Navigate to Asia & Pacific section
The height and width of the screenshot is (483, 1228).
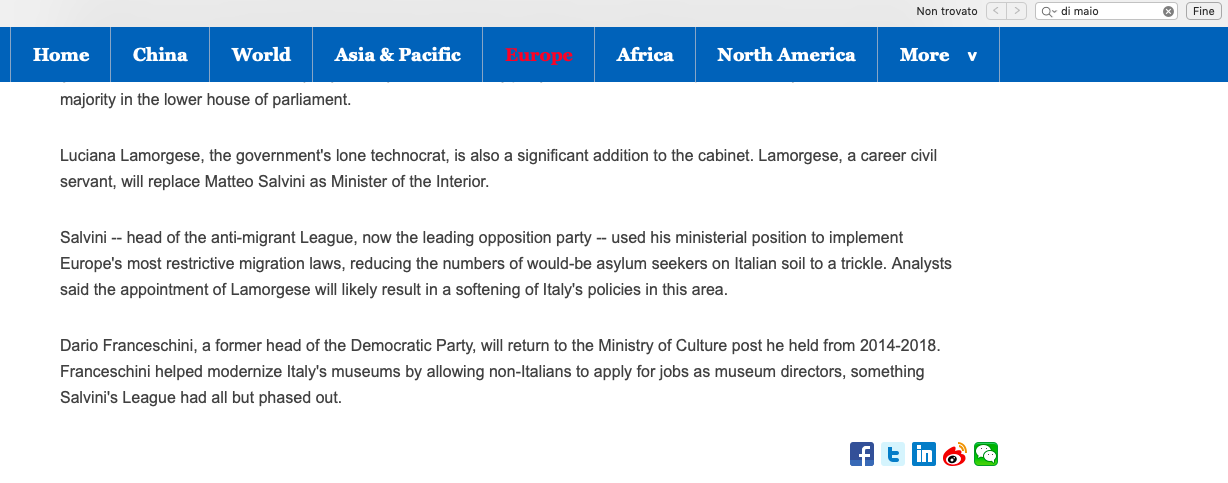click(x=398, y=55)
